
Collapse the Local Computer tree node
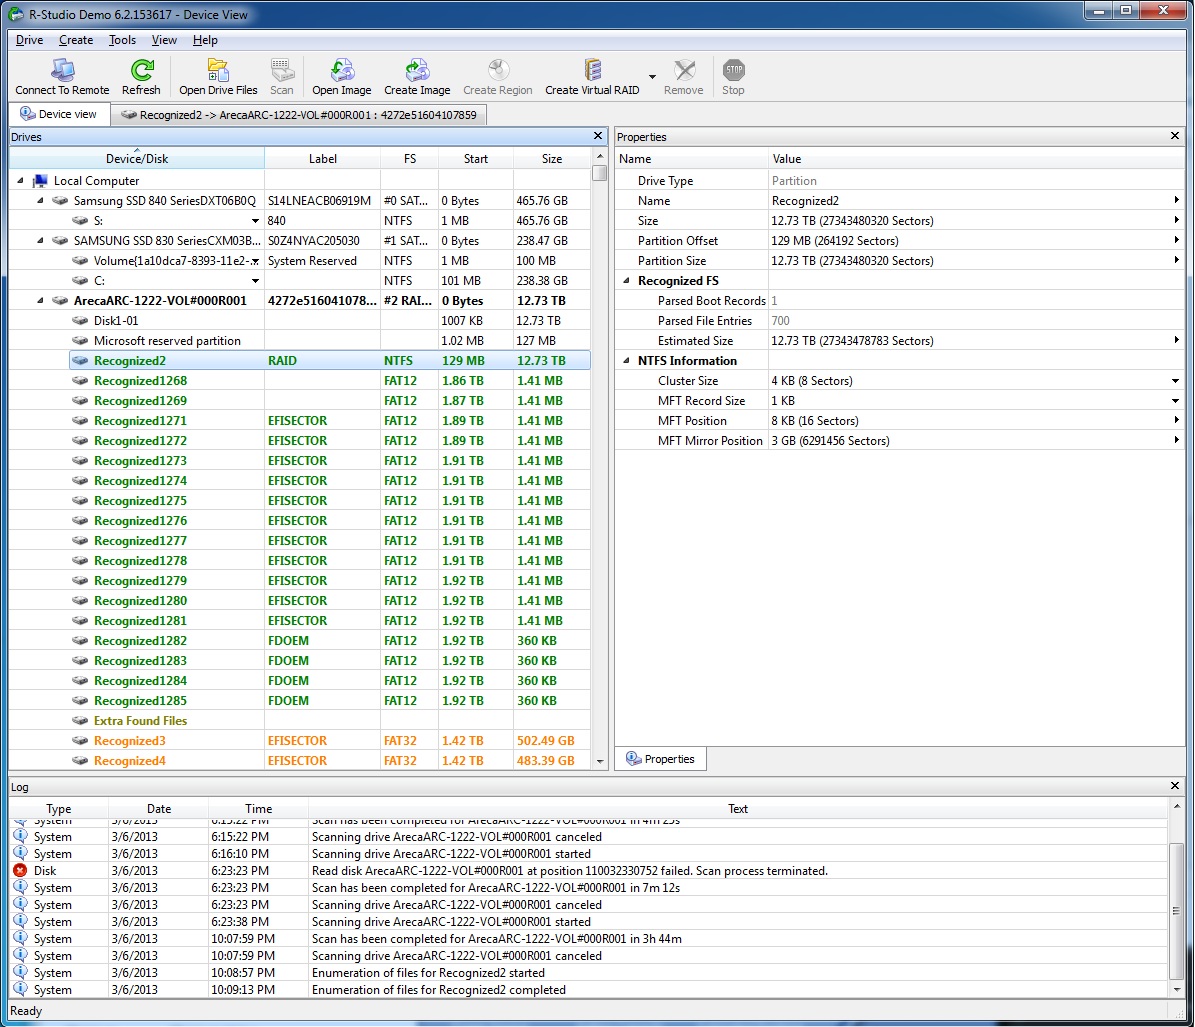click(20, 181)
